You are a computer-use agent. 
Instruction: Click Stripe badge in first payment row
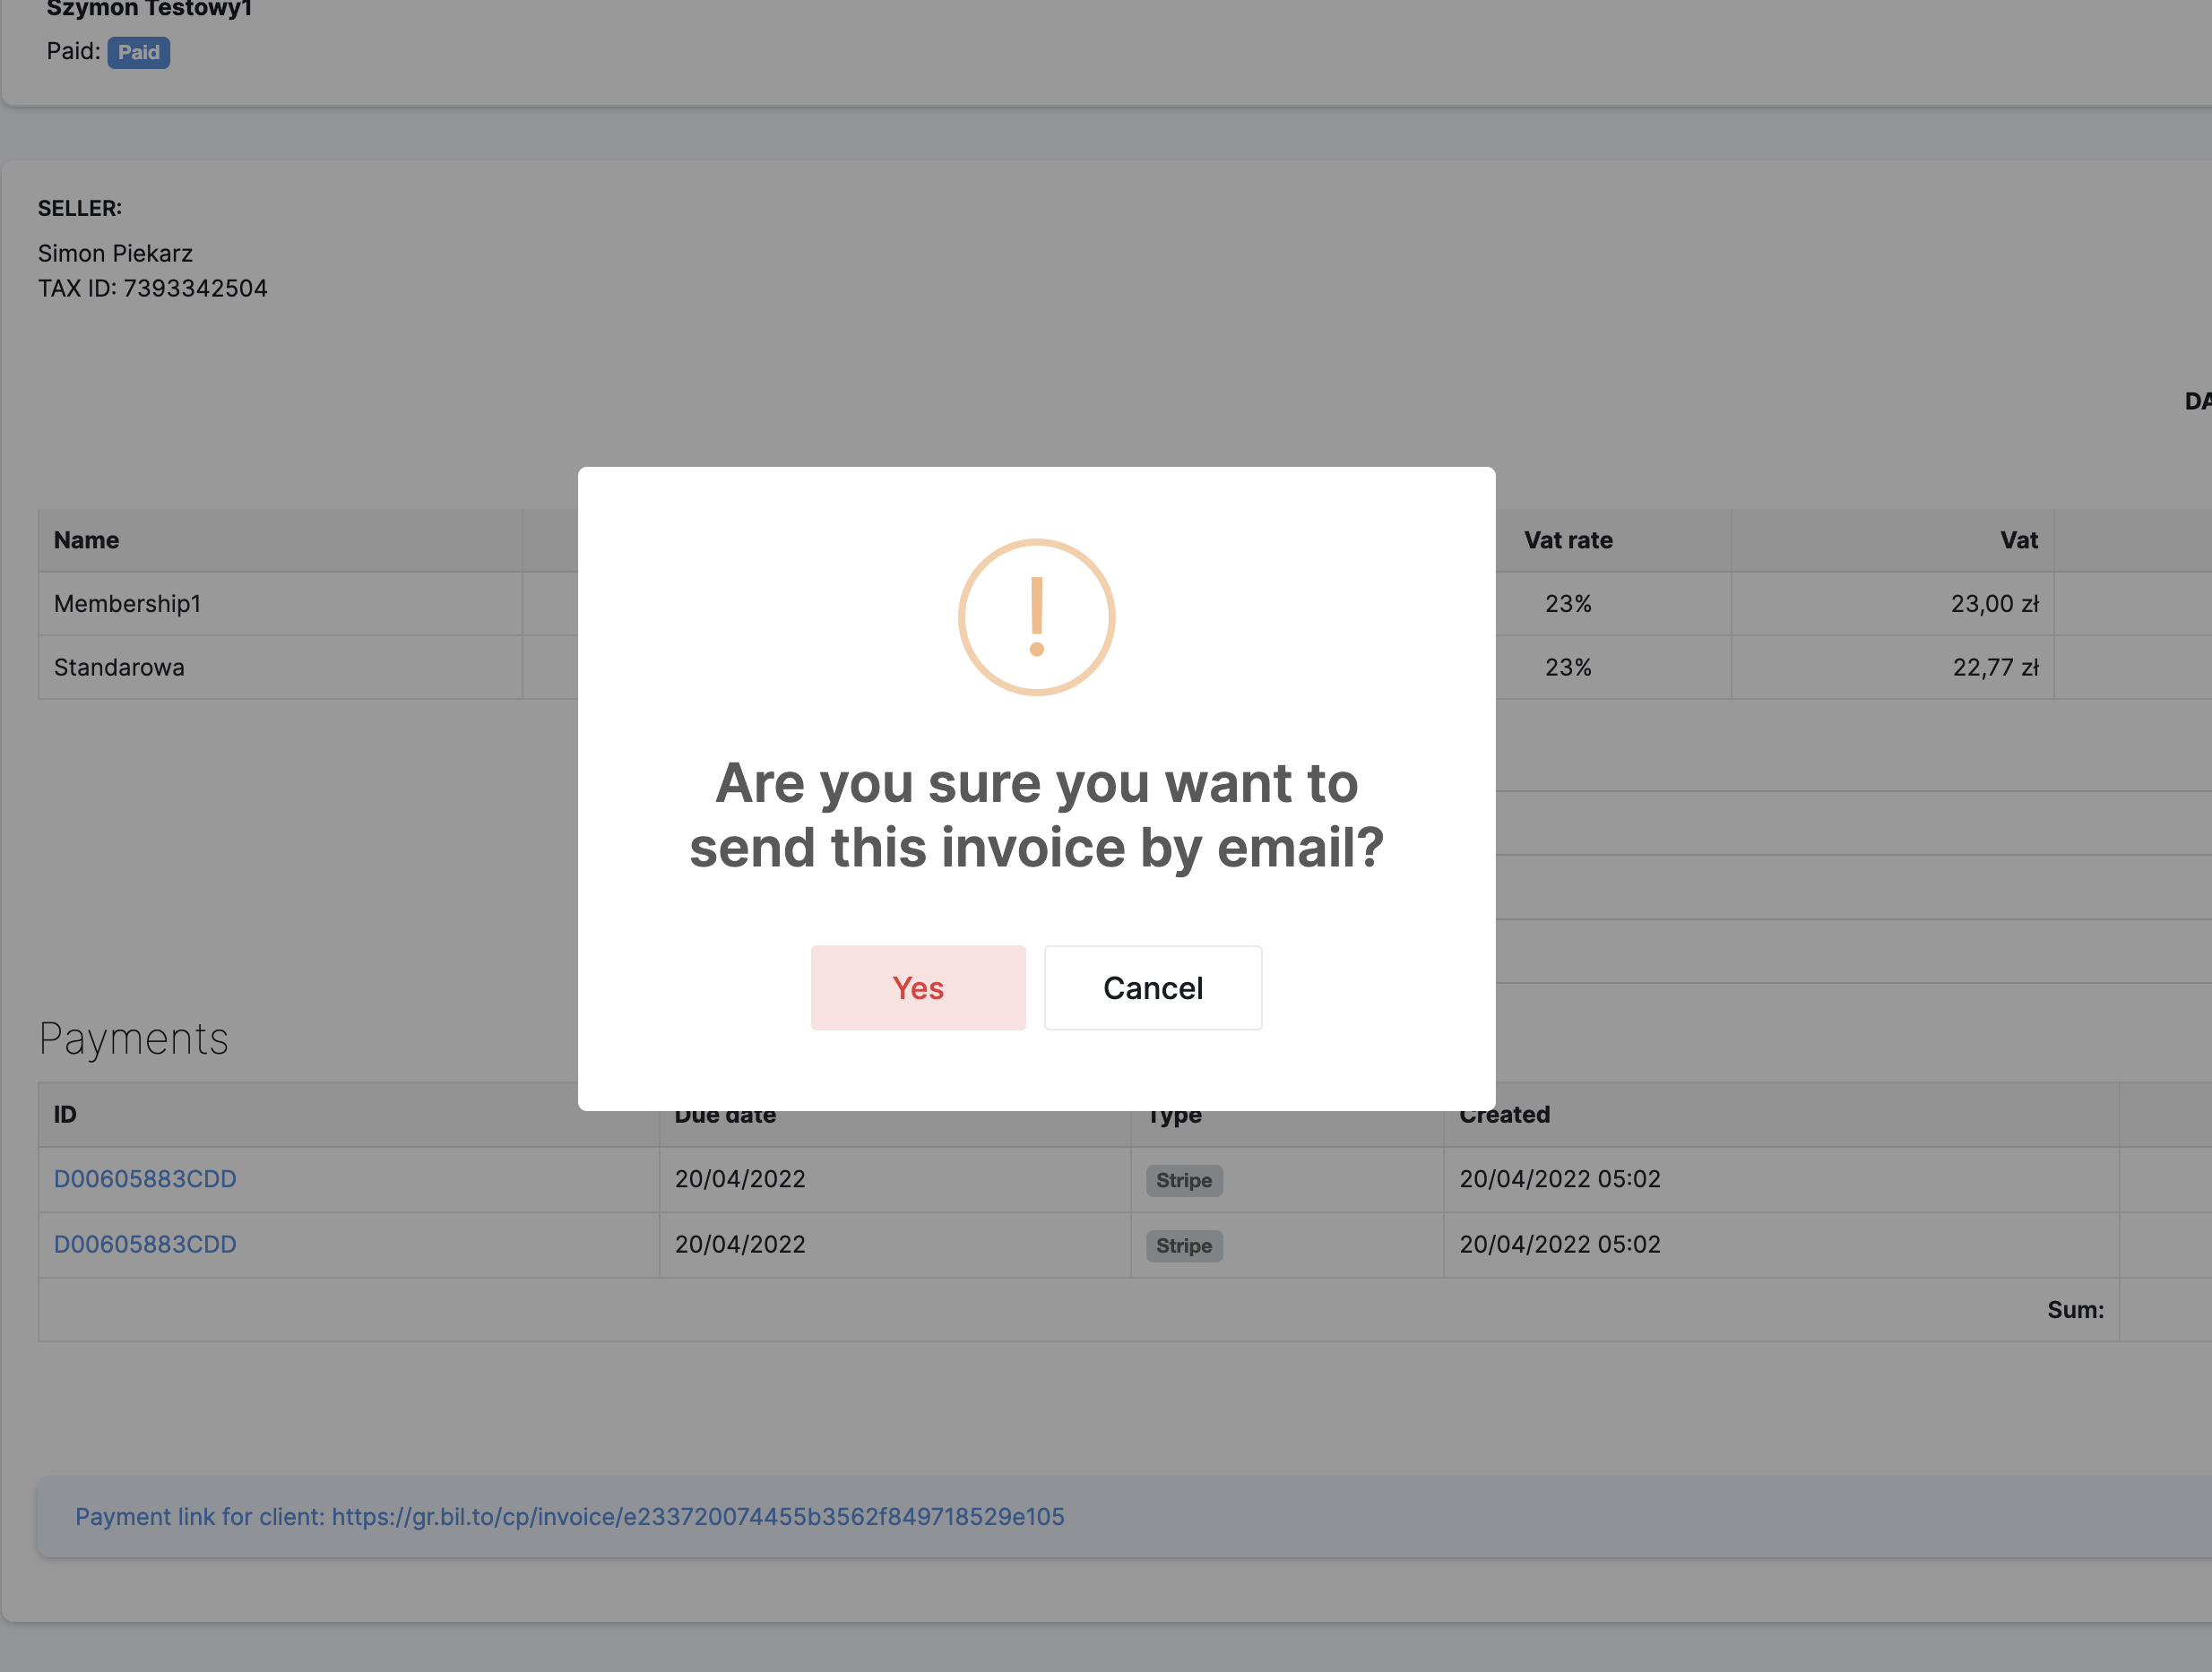[x=1183, y=1180]
